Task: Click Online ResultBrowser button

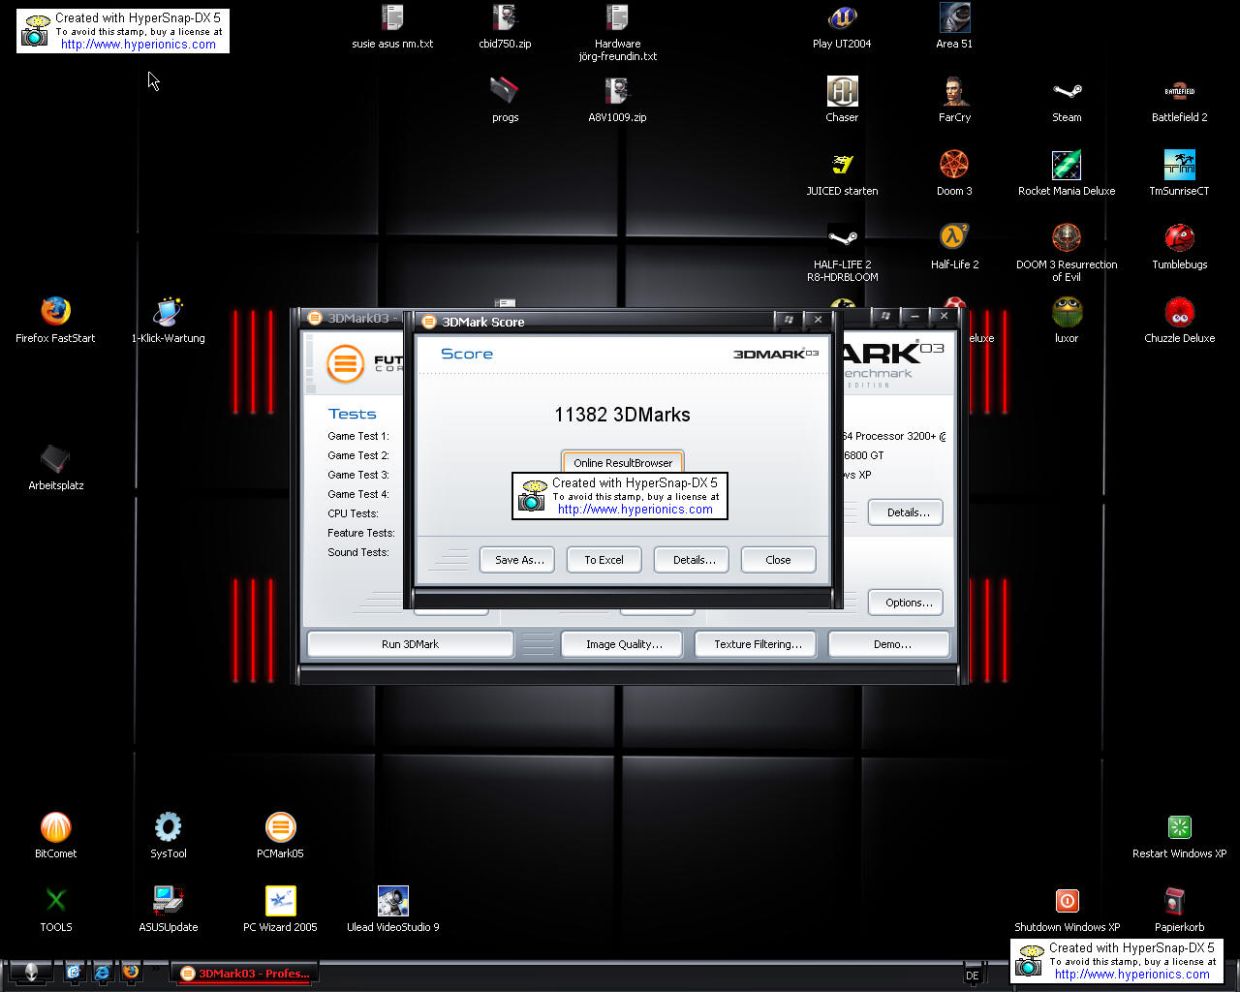Action: (623, 462)
